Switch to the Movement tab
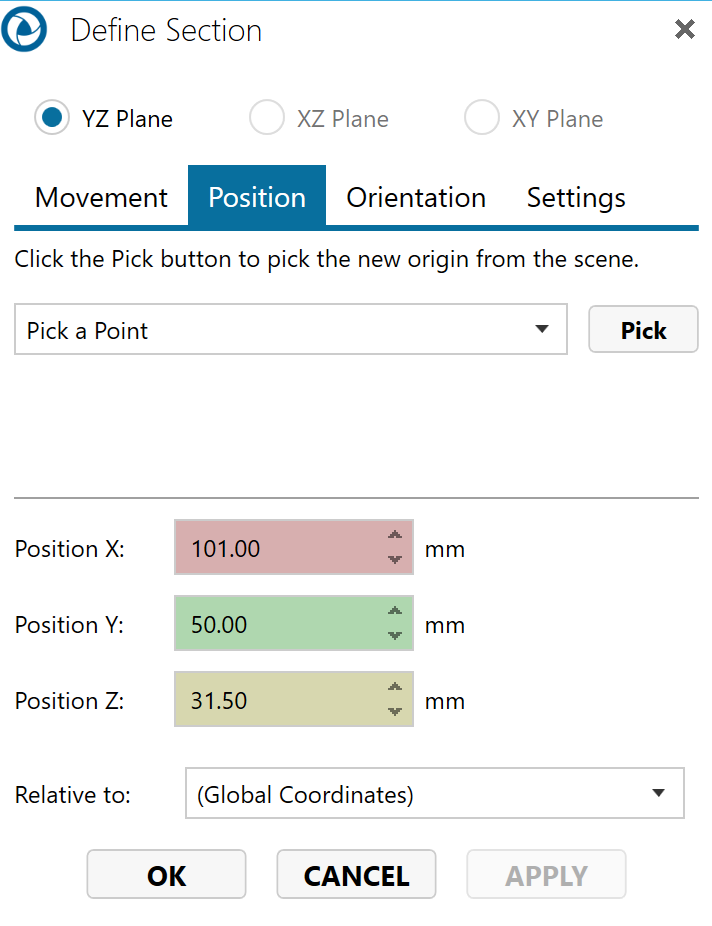The image size is (712, 926). 101,197
